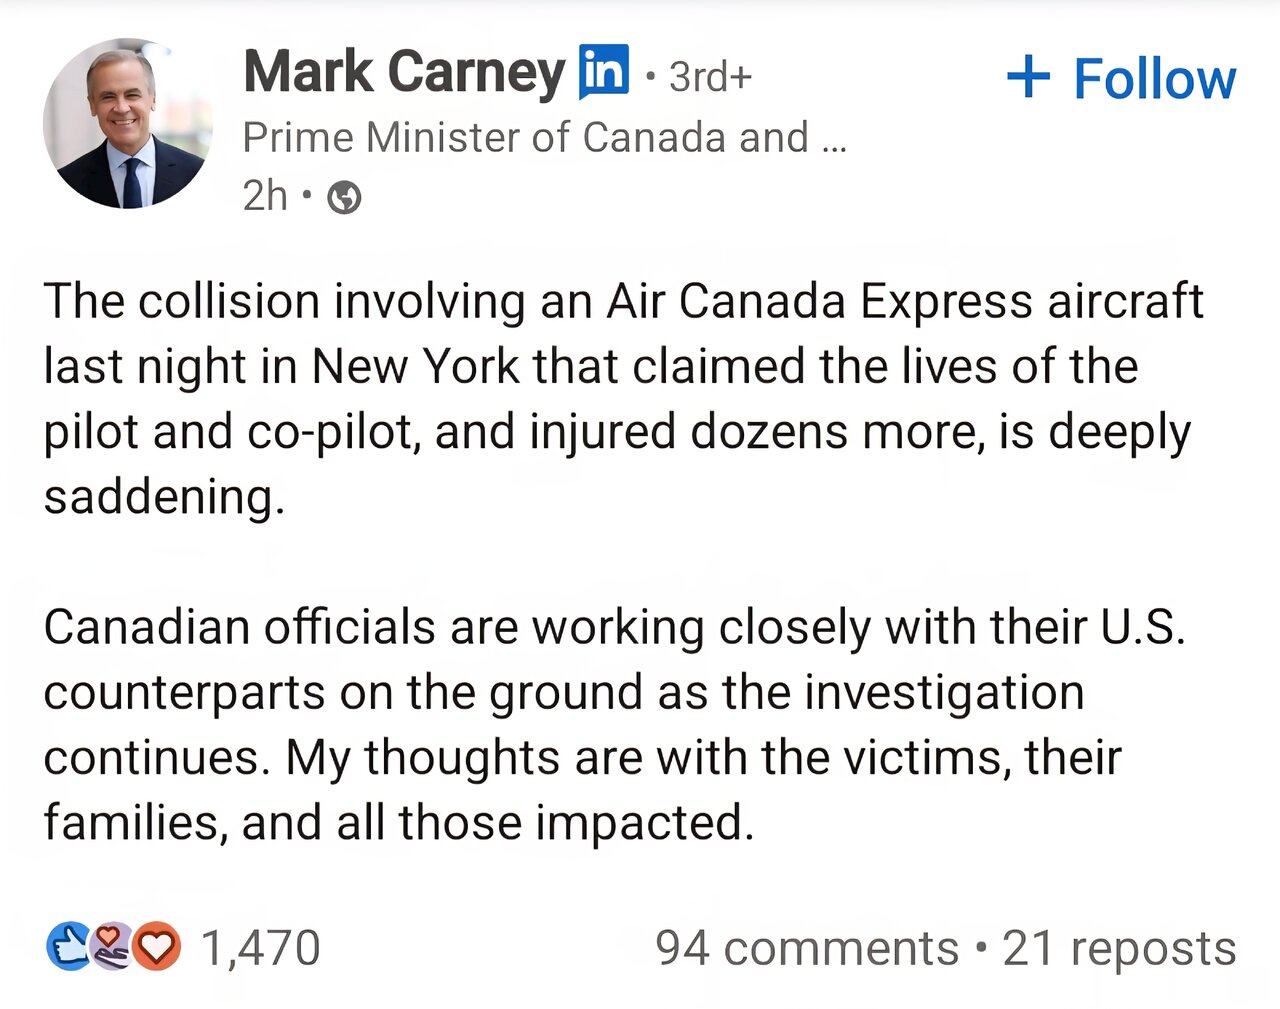This screenshot has width=1280, height=1009.
Task: Click the red heart love reaction icon
Action: tap(157, 947)
